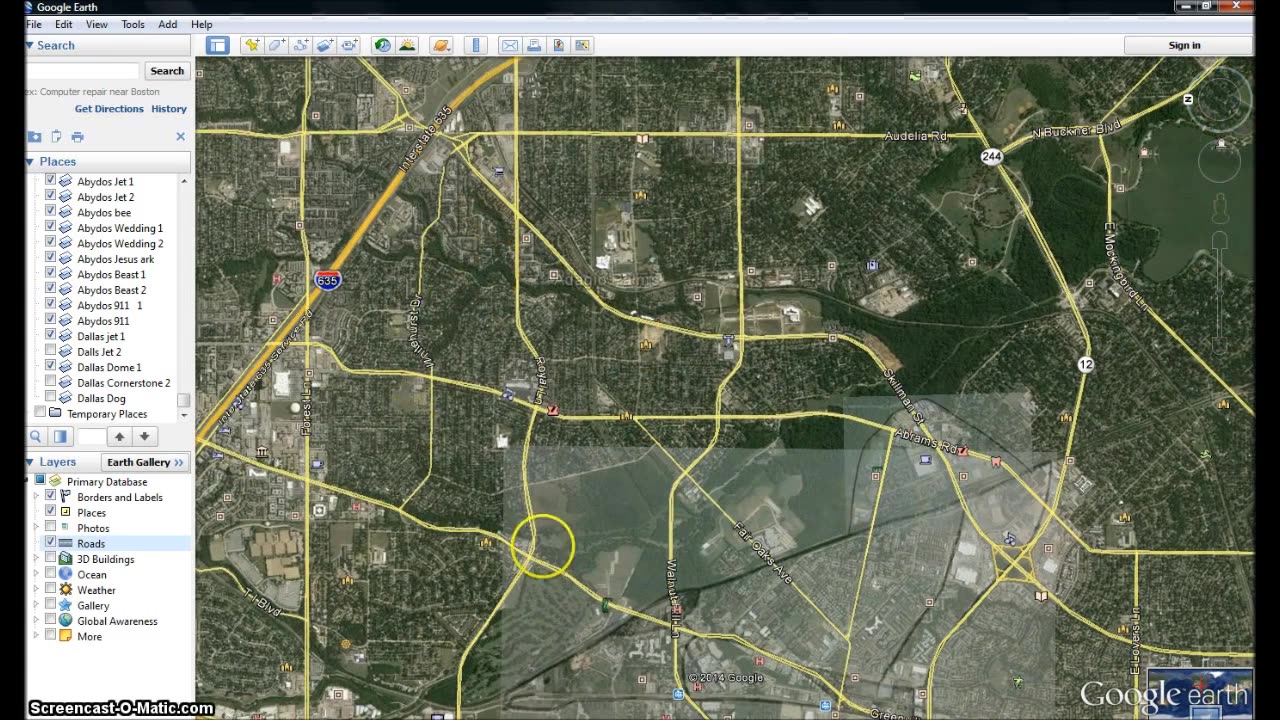Disable the Roads layer checkbox
The width and height of the screenshot is (1280, 720).
coord(50,543)
